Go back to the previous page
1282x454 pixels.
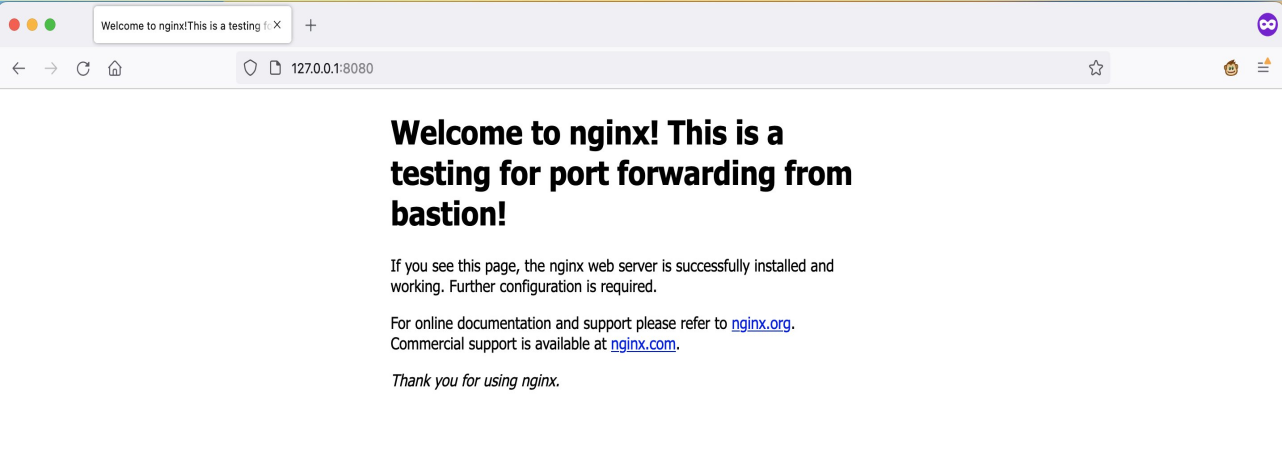18,69
